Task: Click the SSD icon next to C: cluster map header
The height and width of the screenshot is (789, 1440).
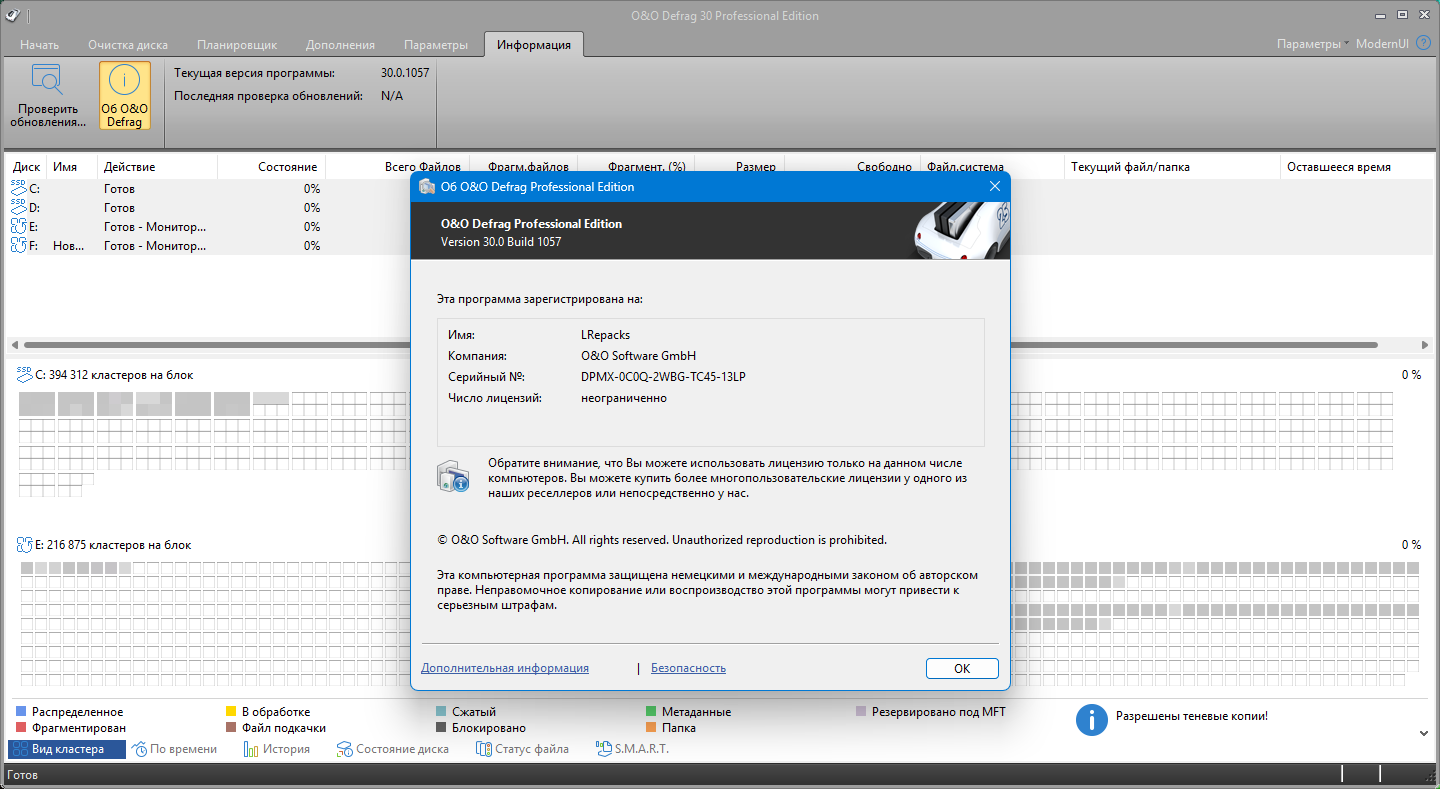Action: (x=25, y=374)
